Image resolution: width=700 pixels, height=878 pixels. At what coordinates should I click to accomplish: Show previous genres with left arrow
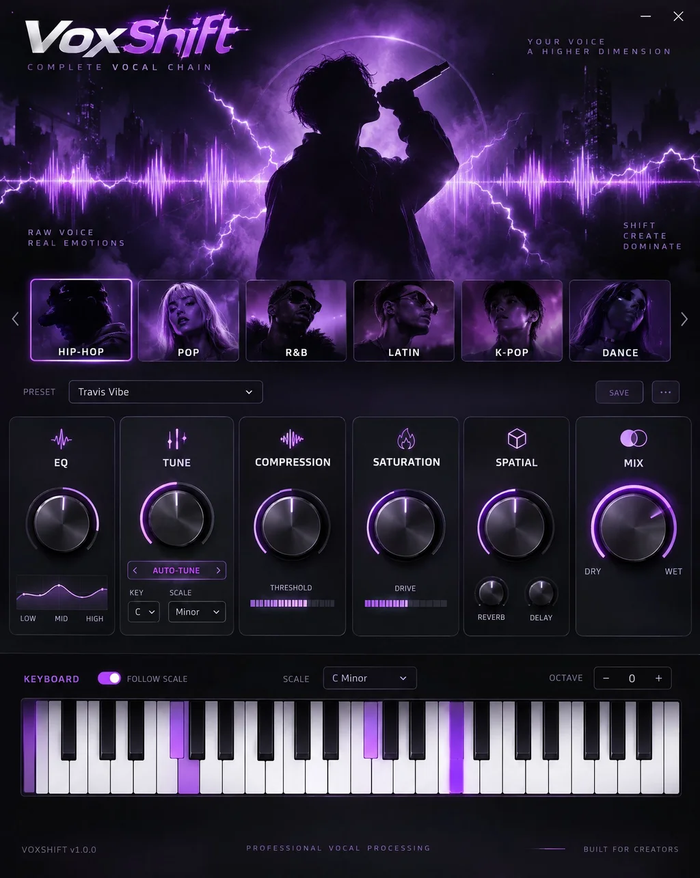[x=15, y=319]
